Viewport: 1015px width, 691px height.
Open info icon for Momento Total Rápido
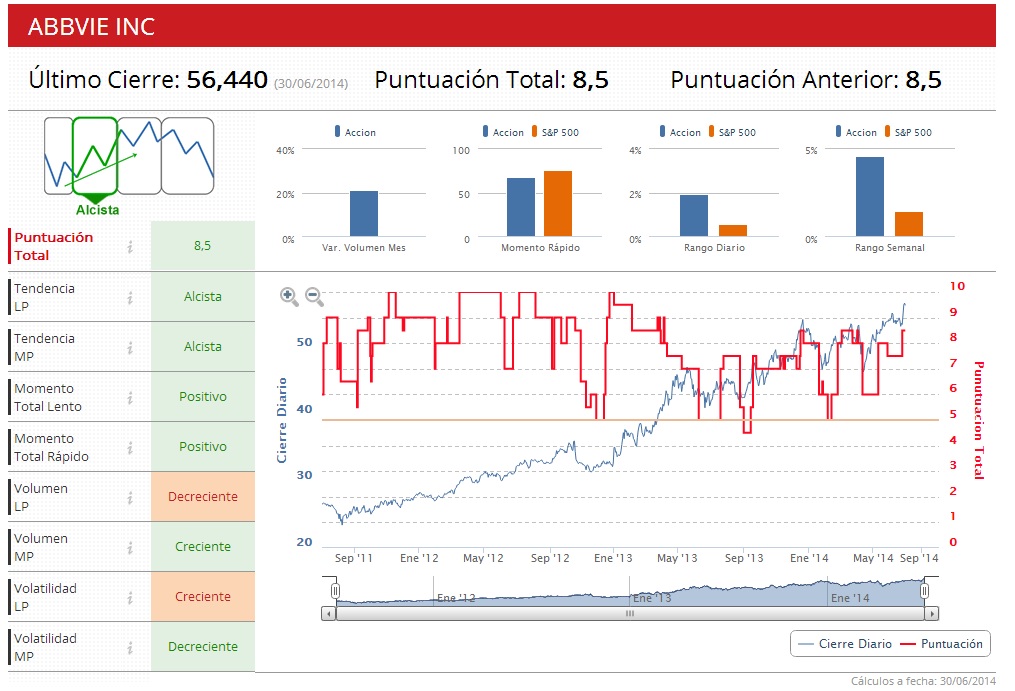pos(130,447)
